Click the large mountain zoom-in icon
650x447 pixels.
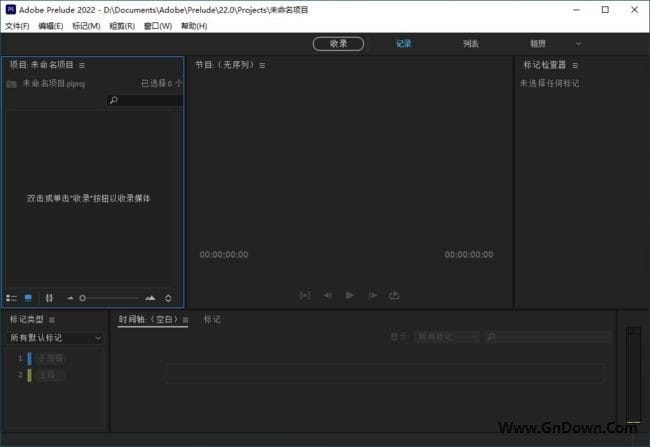[150, 298]
